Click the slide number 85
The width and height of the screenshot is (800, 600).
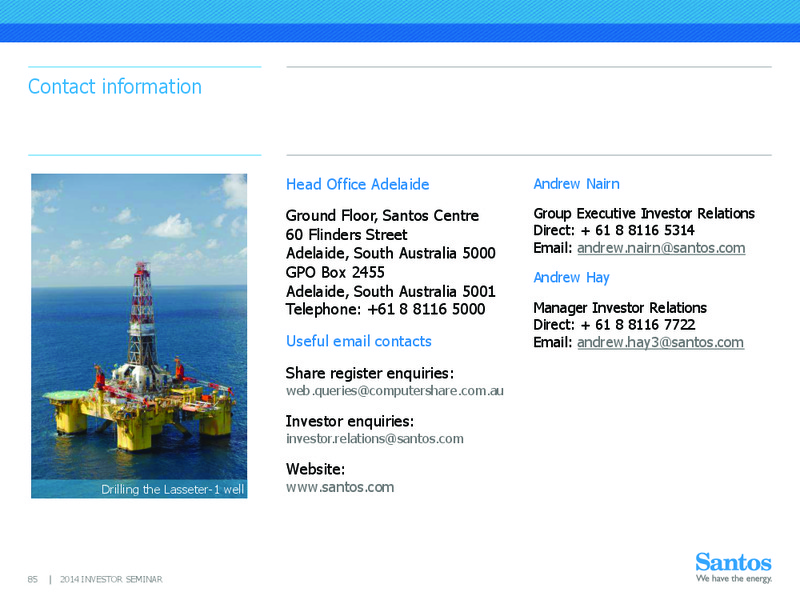pos(33,580)
